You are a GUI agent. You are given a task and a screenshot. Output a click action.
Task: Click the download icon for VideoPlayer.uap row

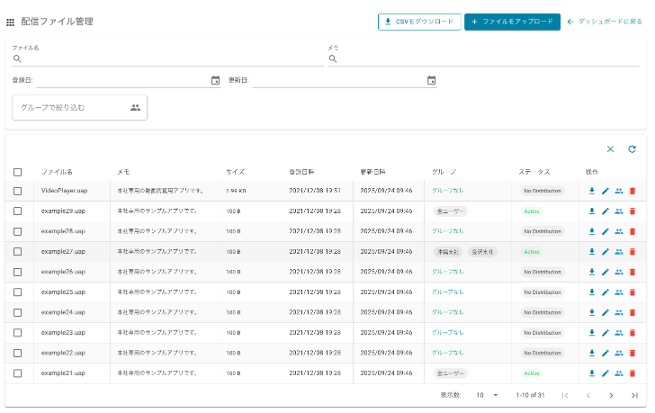click(591, 191)
